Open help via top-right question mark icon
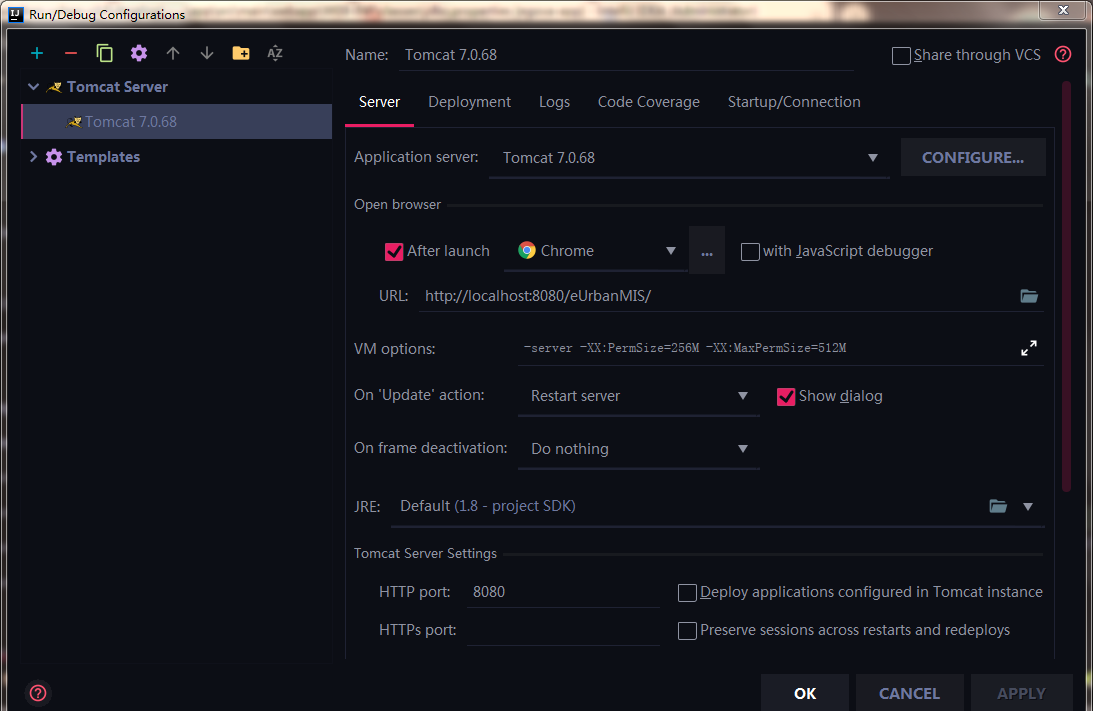 1063,54
